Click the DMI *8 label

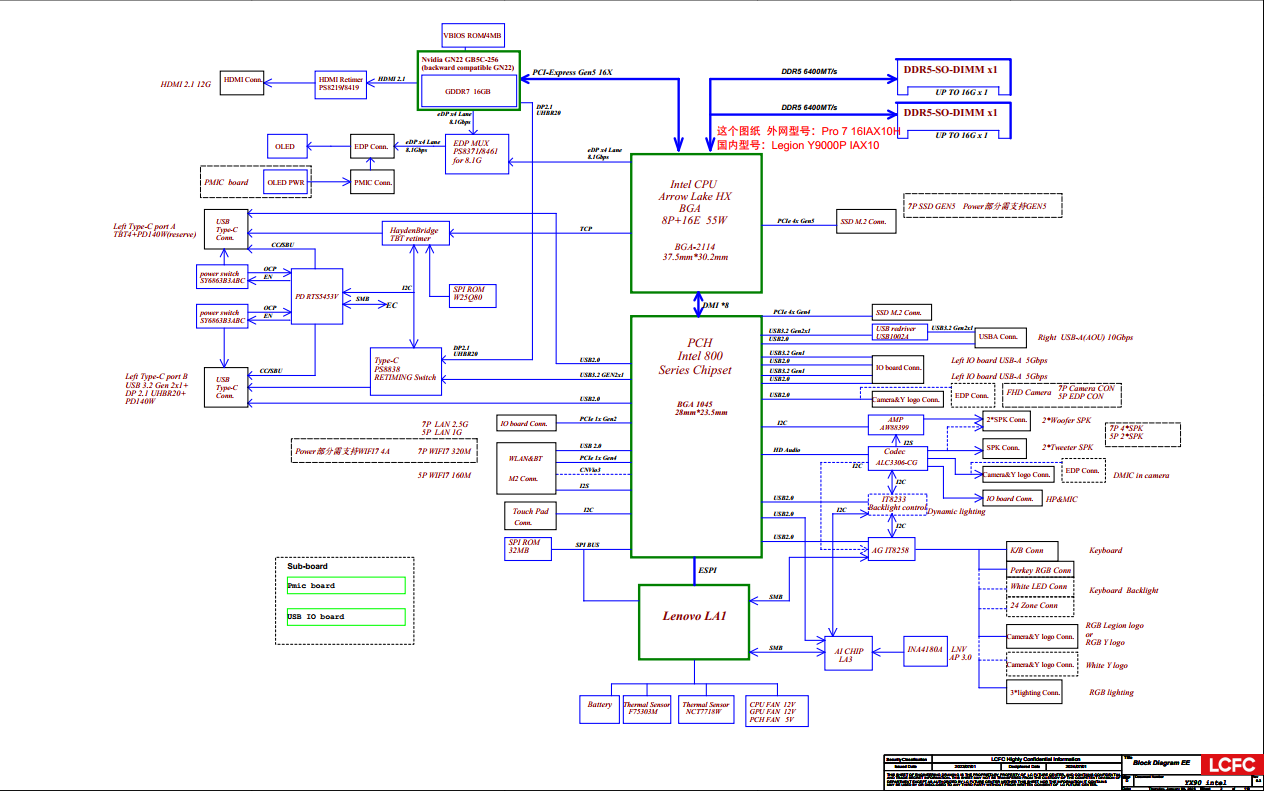pyautogui.click(x=717, y=304)
